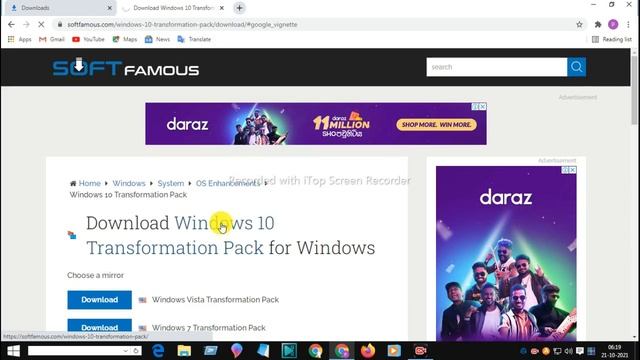The width and height of the screenshot is (640, 360).
Task: Open the Extensions puzzle icon
Action: 598,24
